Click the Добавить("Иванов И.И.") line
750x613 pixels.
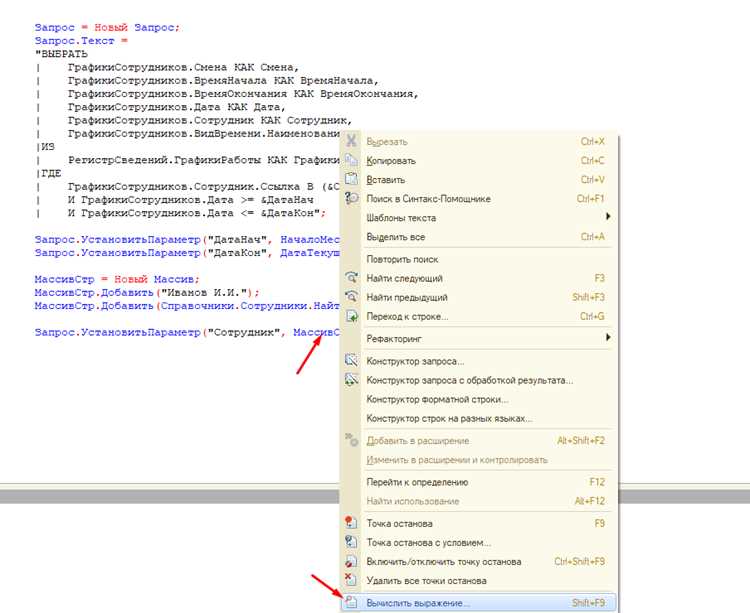point(147,293)
